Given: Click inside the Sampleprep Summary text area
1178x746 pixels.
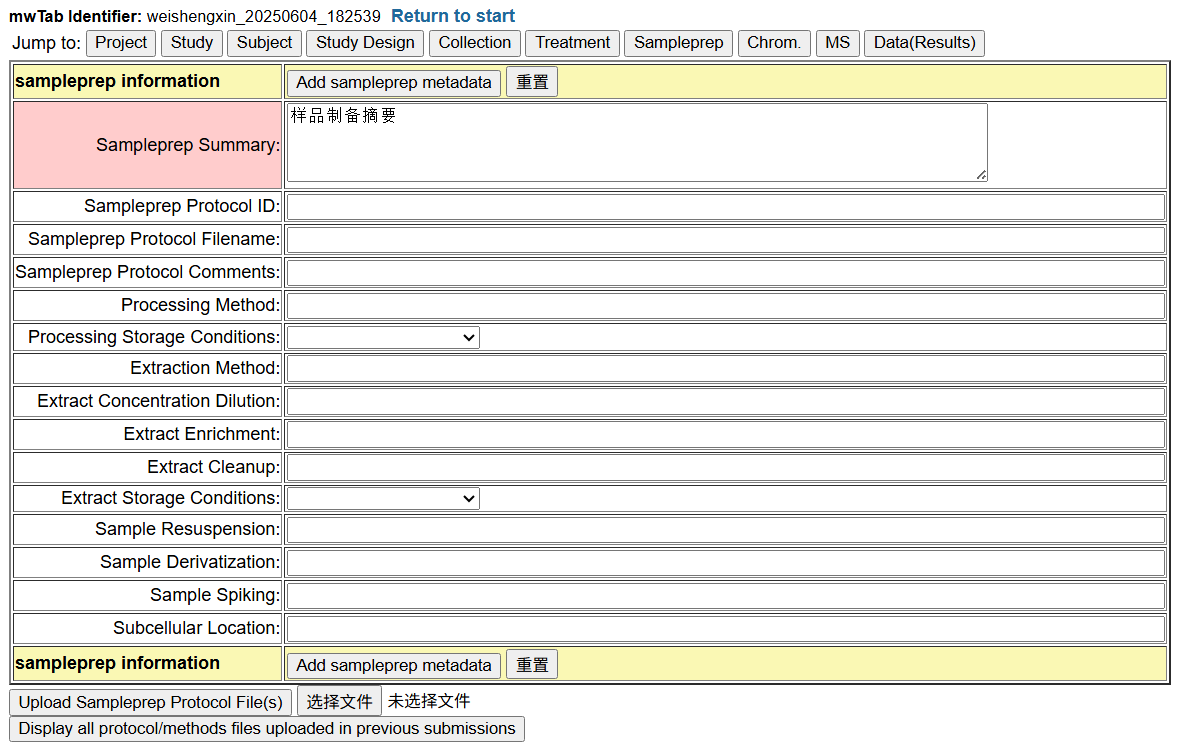Looking at the screenshot, I should pyautogui.click(x=636, y=143).
